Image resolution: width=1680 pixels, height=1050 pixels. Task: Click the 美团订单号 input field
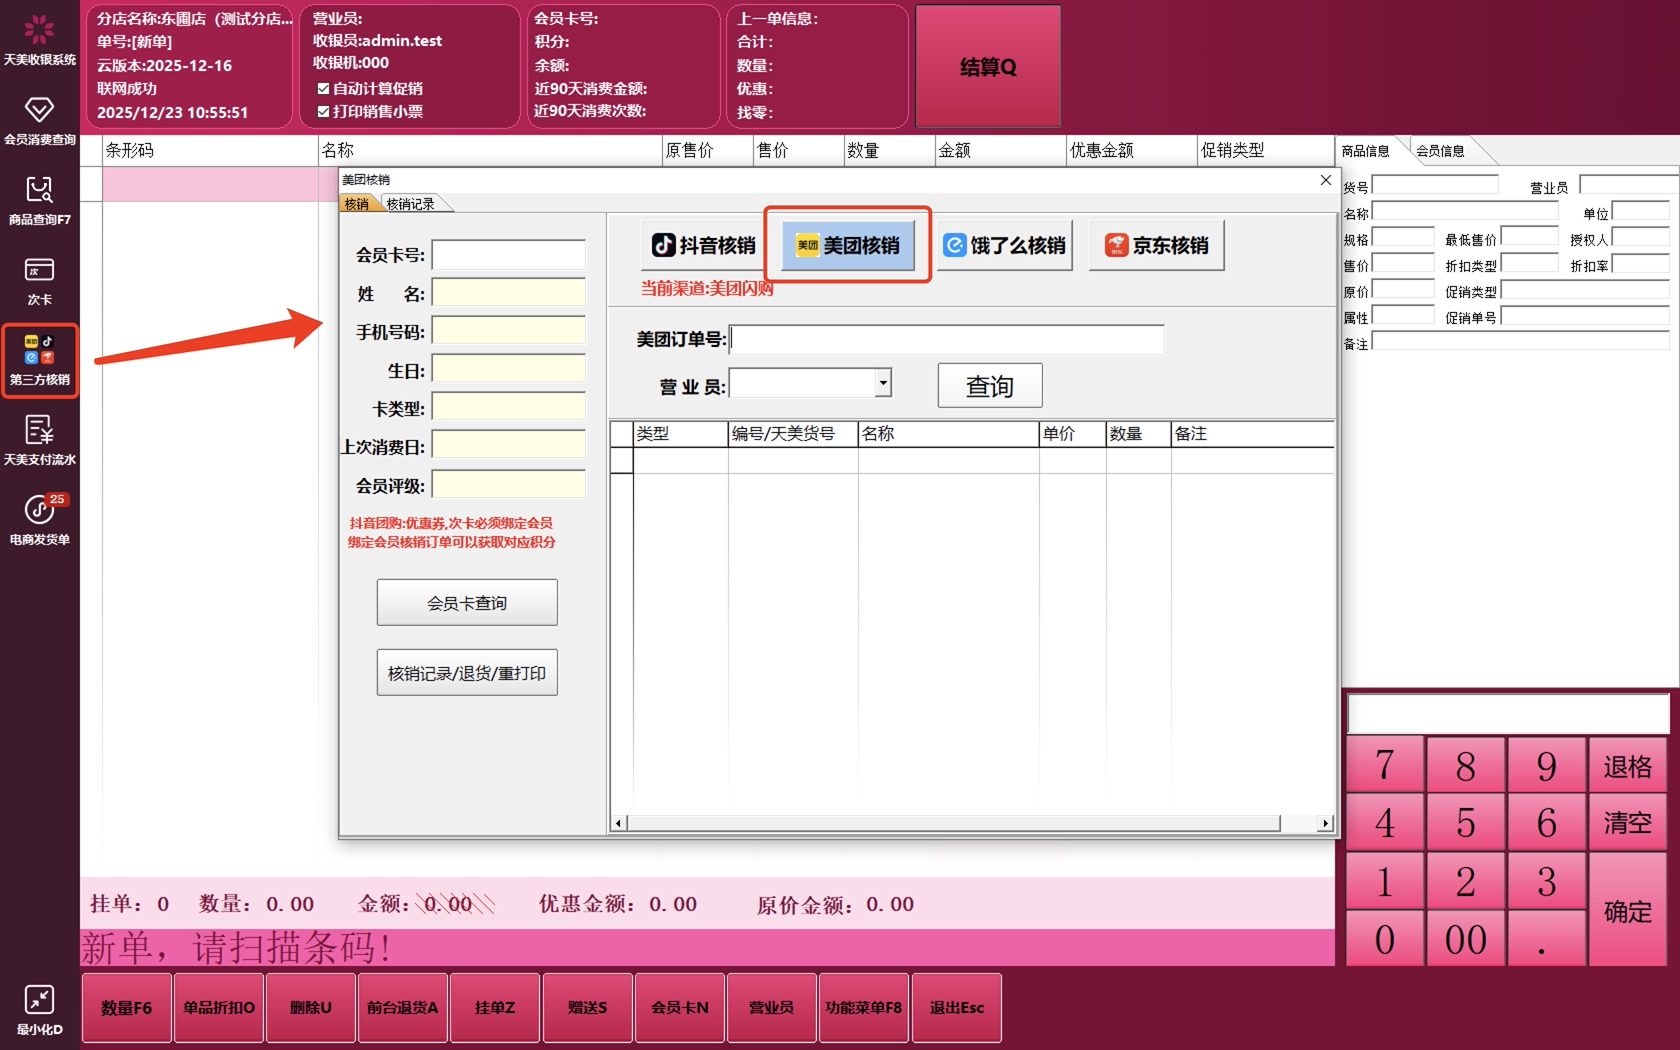coord(947,340)
